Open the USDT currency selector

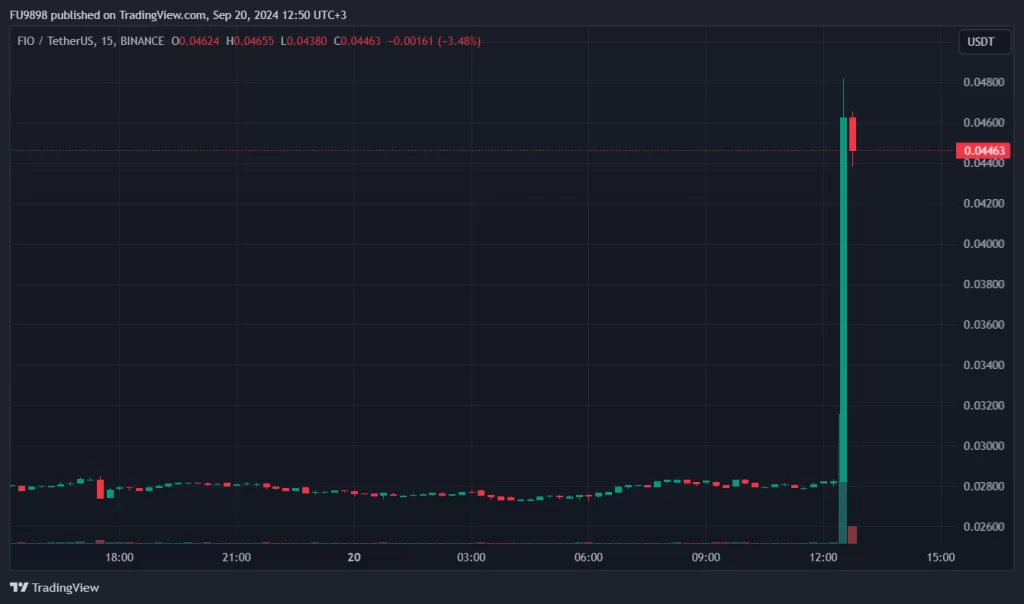(977, 42)
